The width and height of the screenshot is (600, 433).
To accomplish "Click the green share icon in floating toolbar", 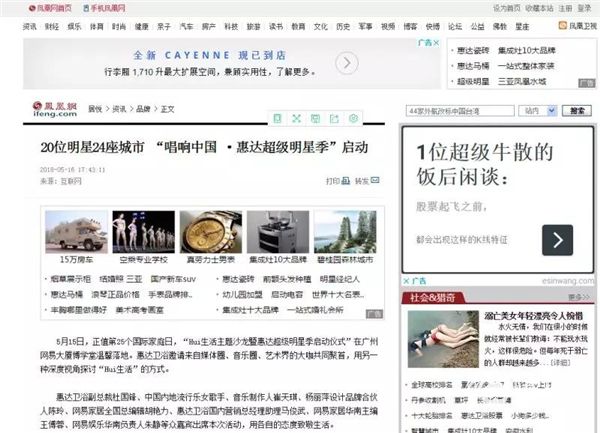I will pyautogui.click(x=334, y=119).
